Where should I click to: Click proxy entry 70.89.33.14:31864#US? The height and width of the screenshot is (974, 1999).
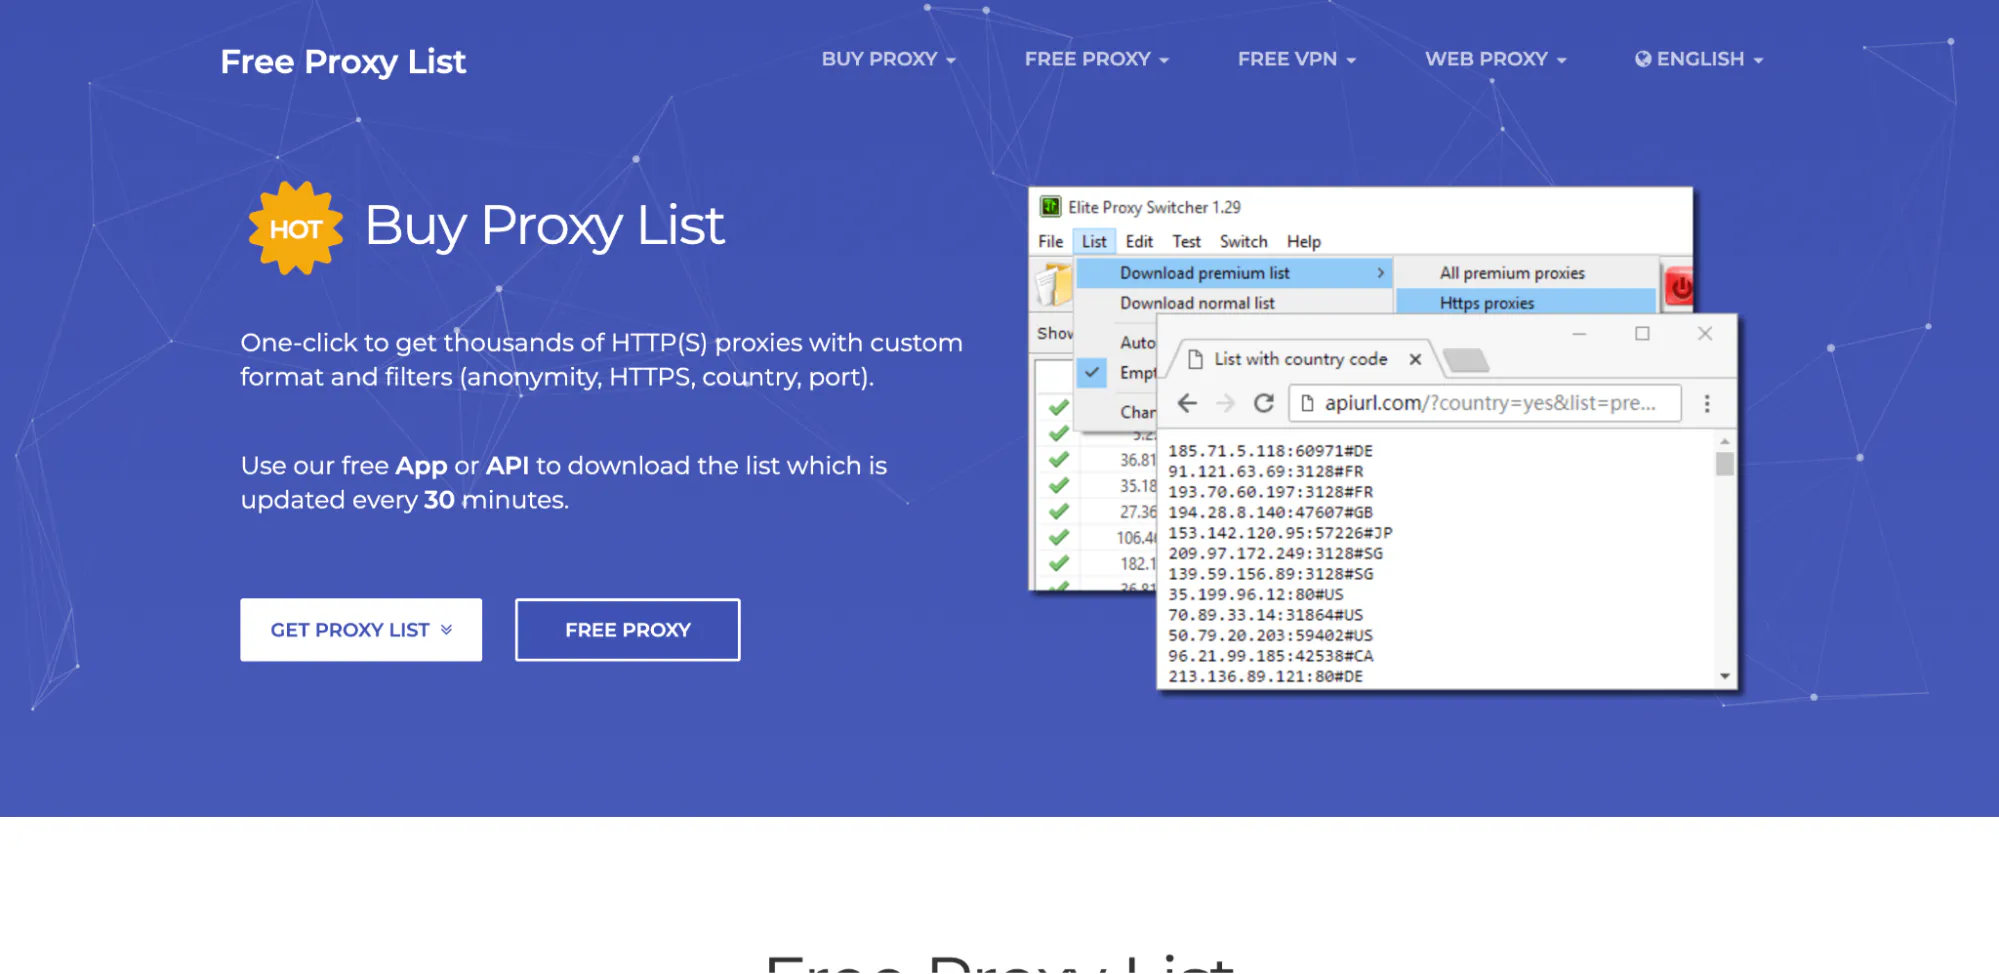tap(1265, 615)
